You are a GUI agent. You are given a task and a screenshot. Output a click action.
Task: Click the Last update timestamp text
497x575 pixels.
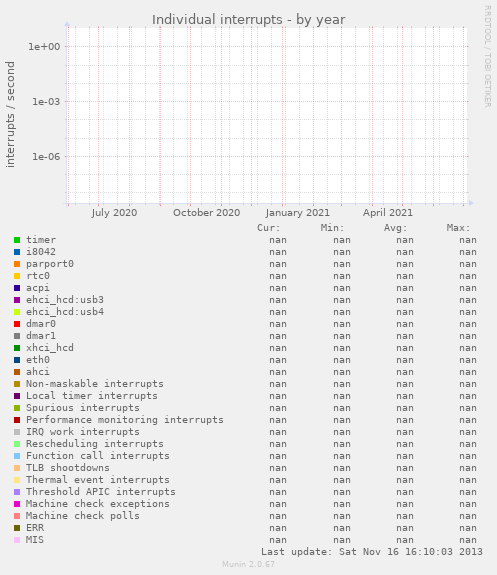point(372,552)
